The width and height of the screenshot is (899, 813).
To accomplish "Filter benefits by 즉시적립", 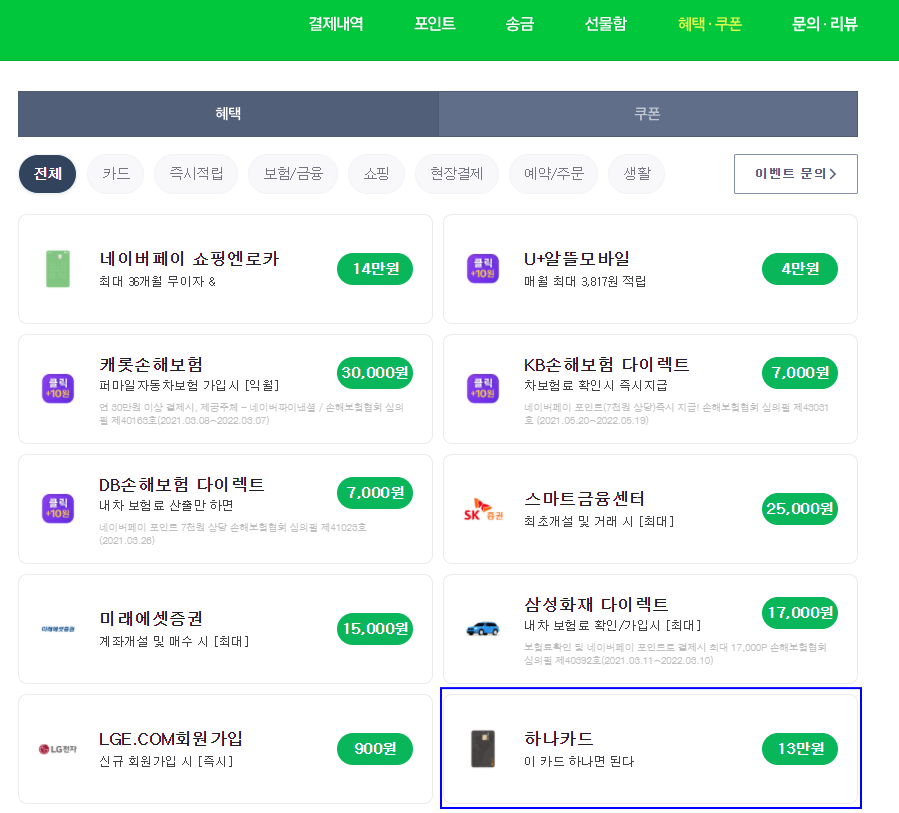I will click(196, 174).
